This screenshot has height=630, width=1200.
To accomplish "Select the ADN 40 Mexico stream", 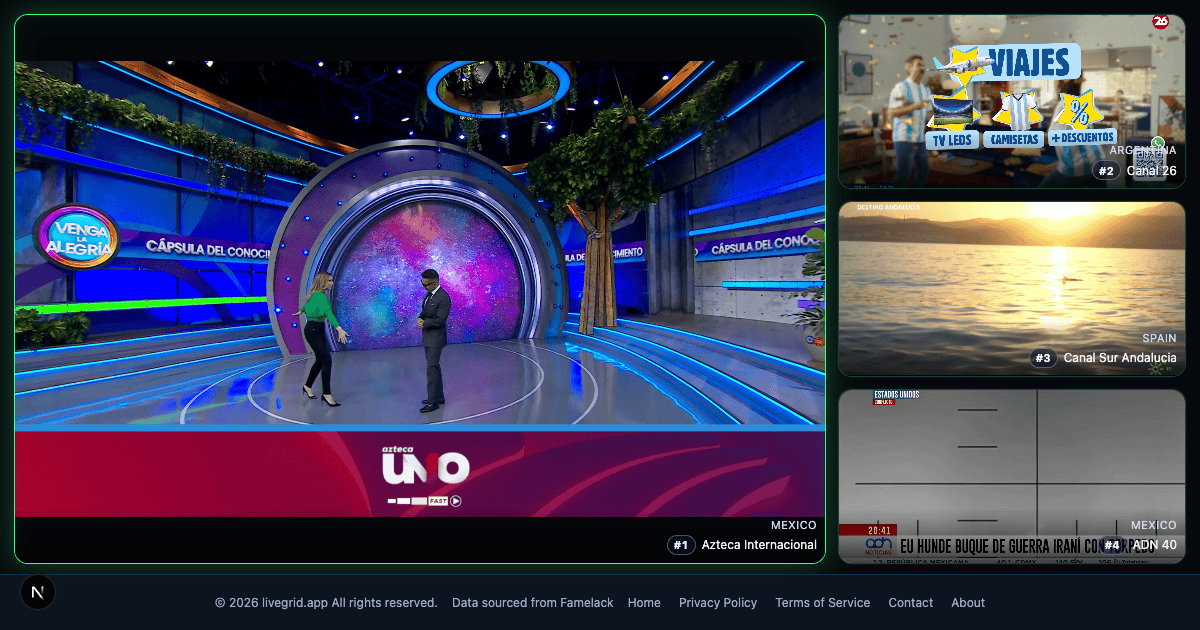I will 1010,460.
